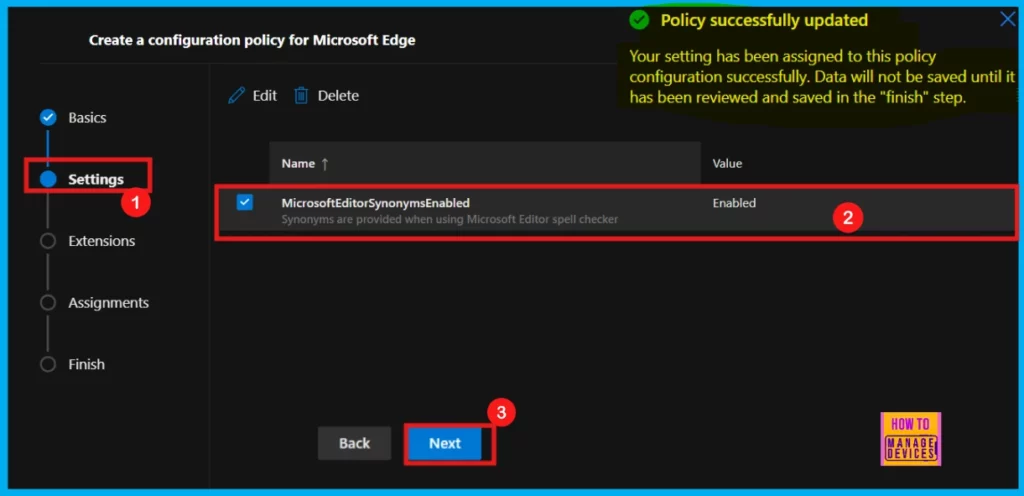
Task: Click the Edit pencil icon
Action: tap(236, 96)
